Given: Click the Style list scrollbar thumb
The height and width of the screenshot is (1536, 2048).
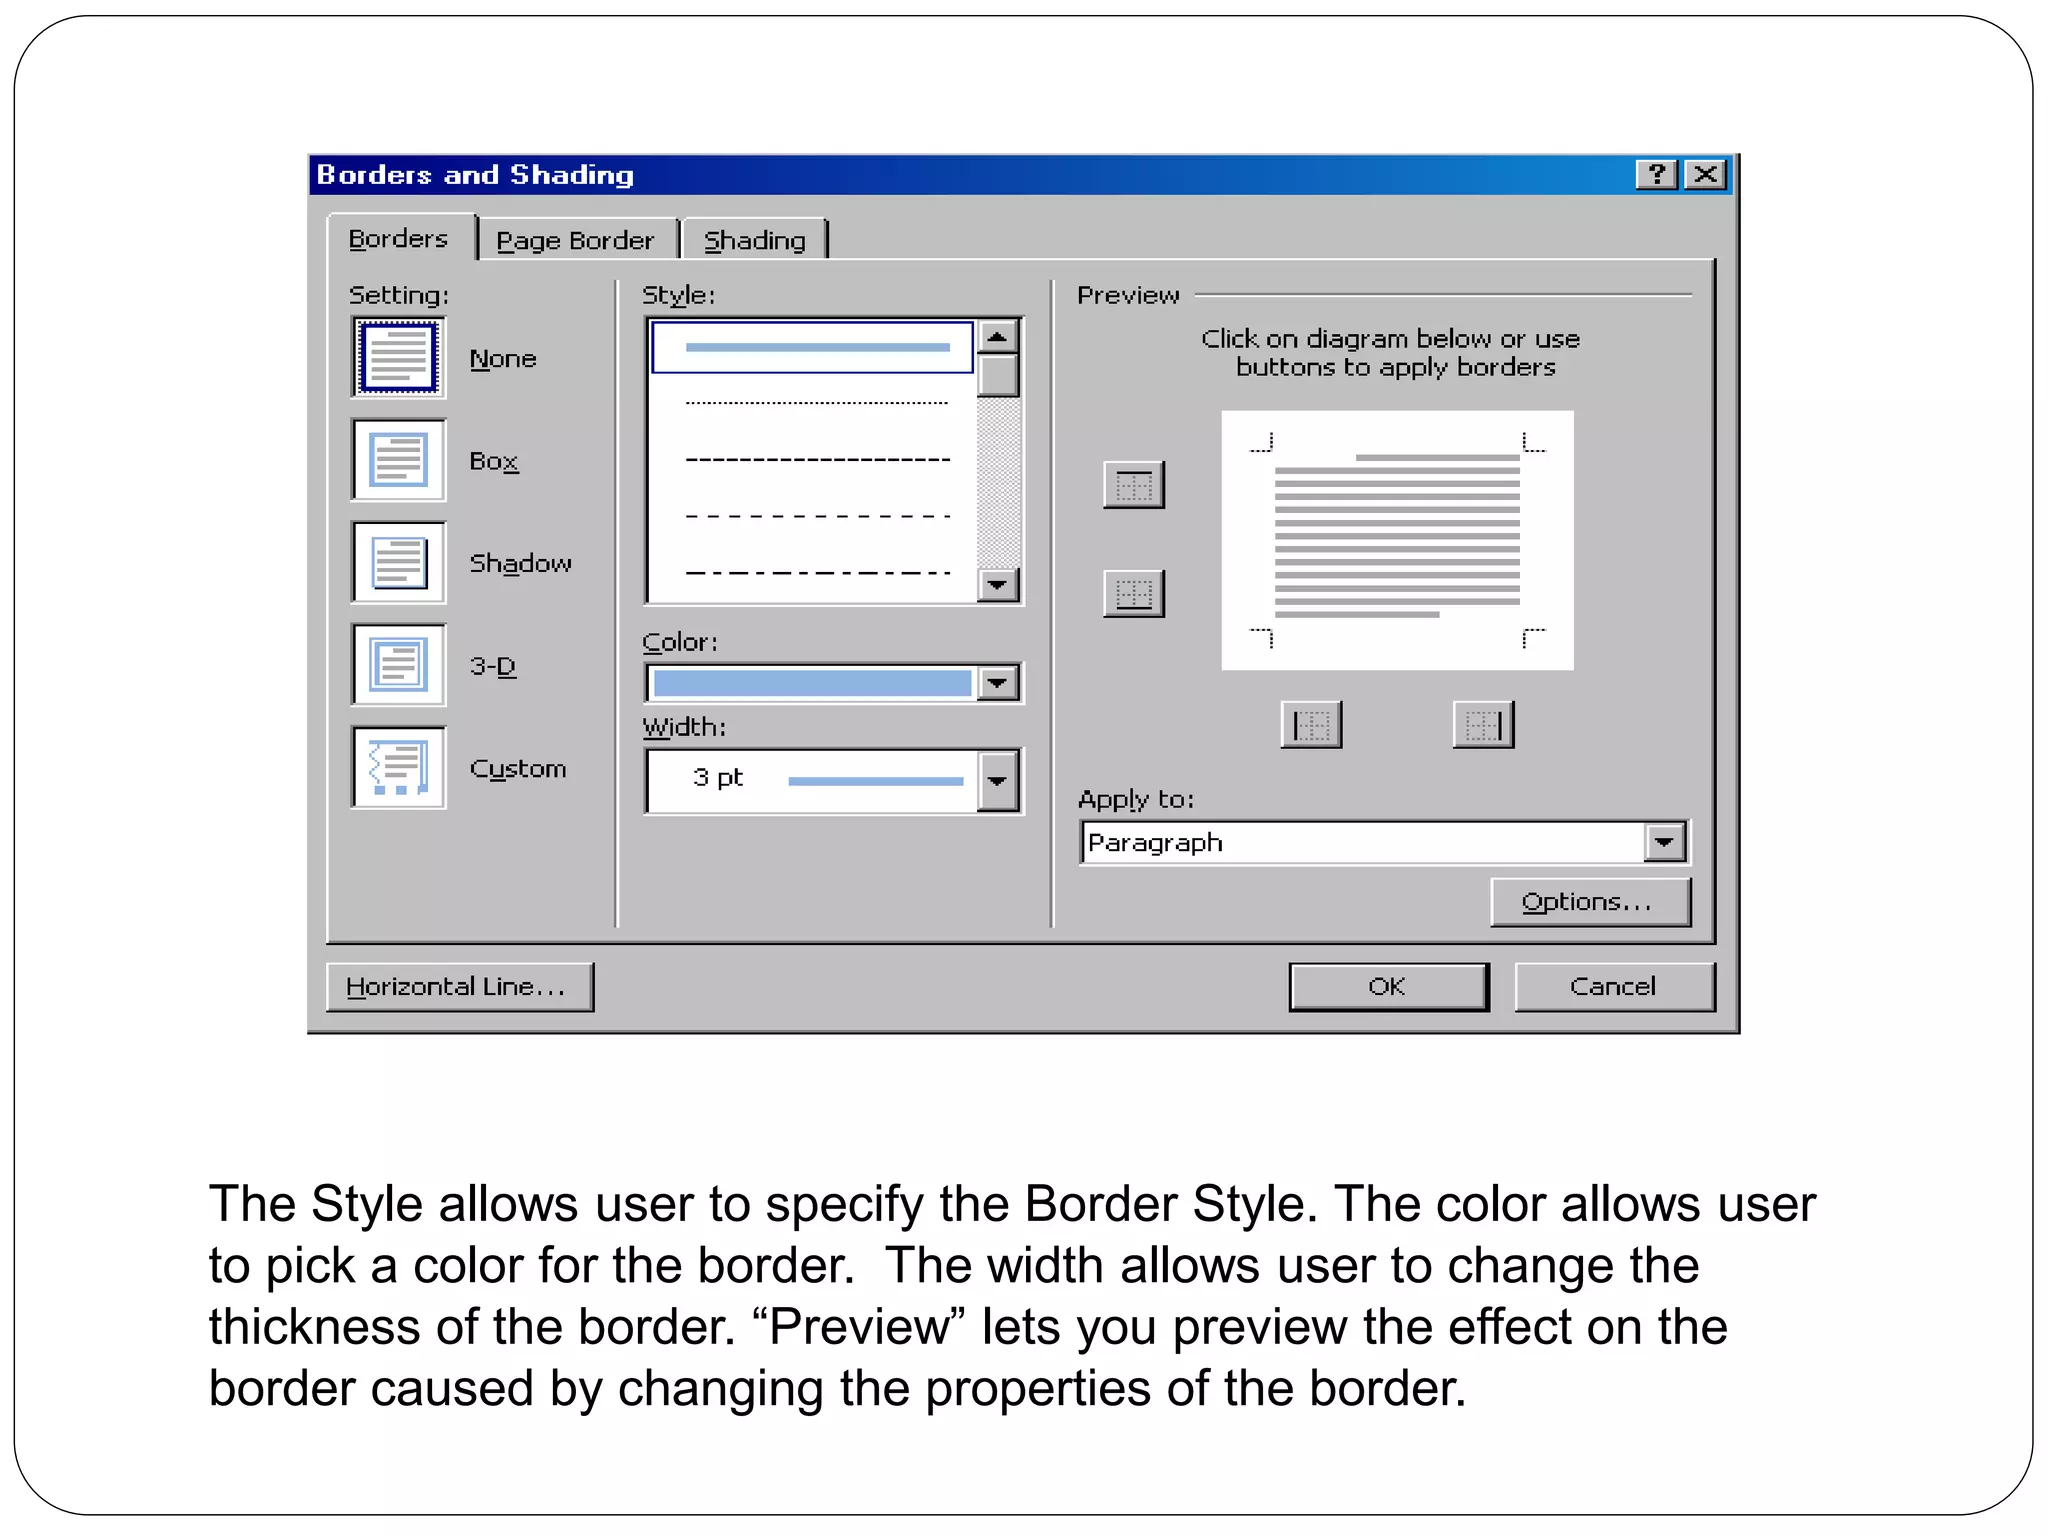Looking at the screenshot, I should pos(997,376).
